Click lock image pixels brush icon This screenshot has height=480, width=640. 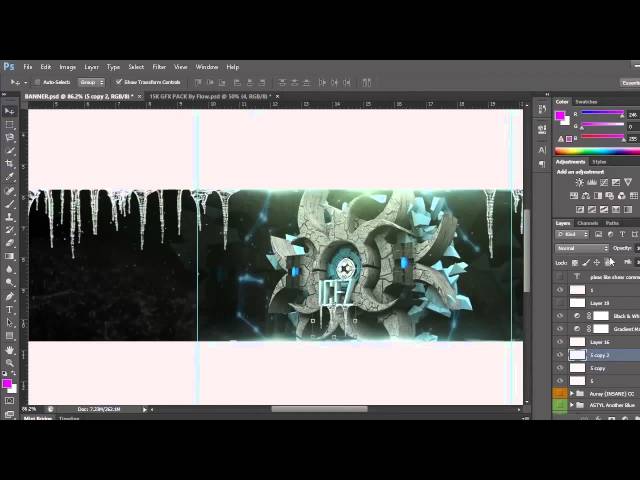pyautogui.click(x=586, y=262)
